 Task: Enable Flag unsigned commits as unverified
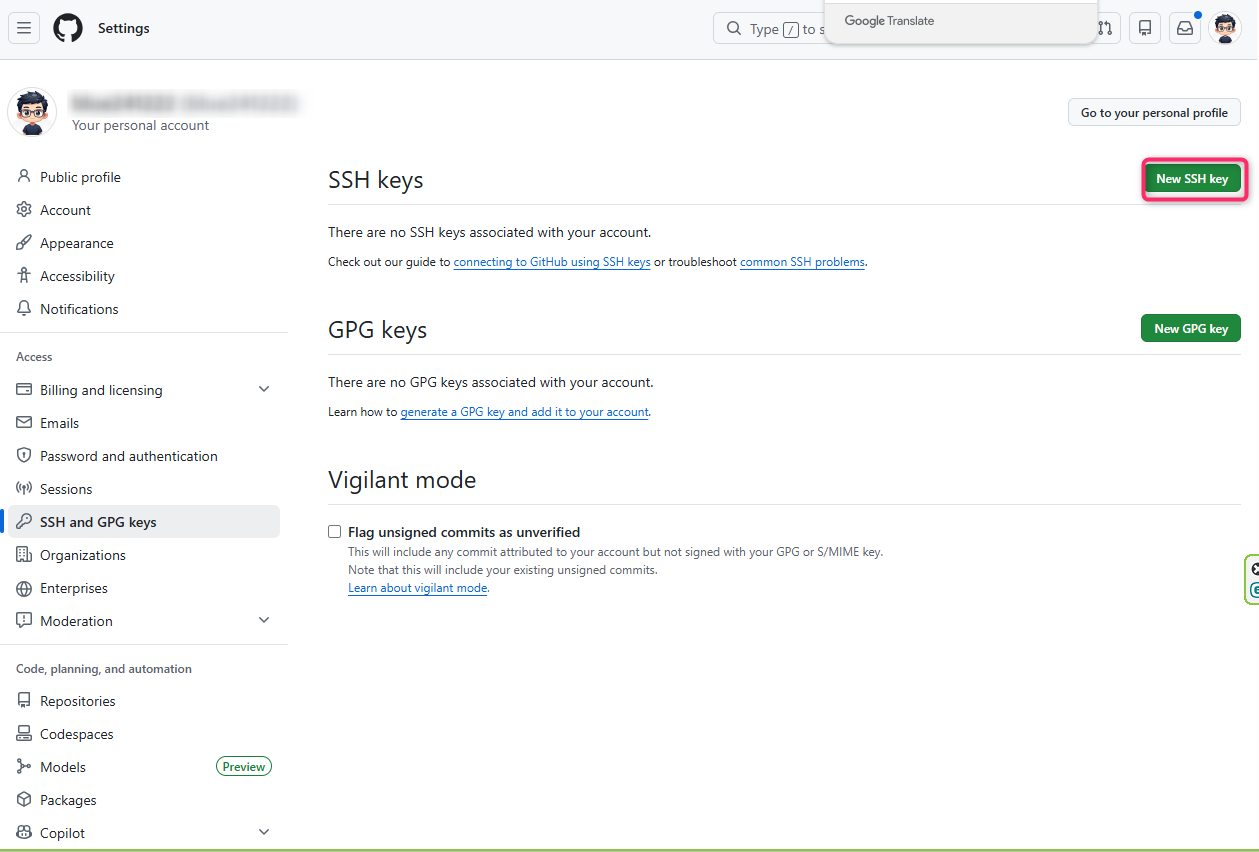pyautogui.click(x=335, y=532)
